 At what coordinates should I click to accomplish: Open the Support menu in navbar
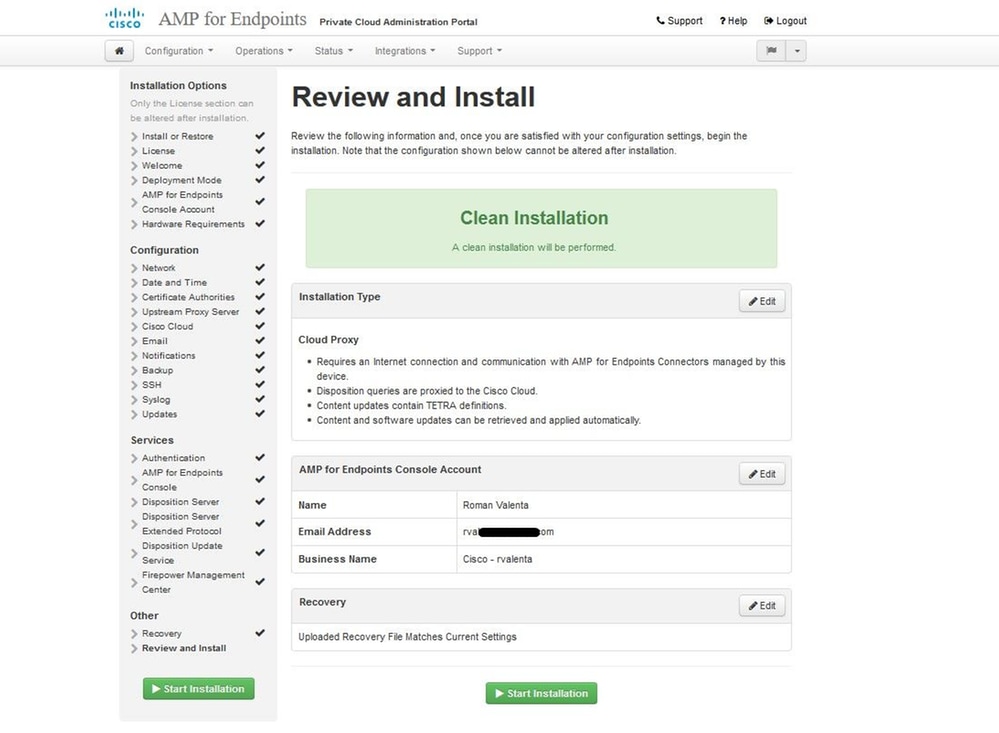[479, 51]
